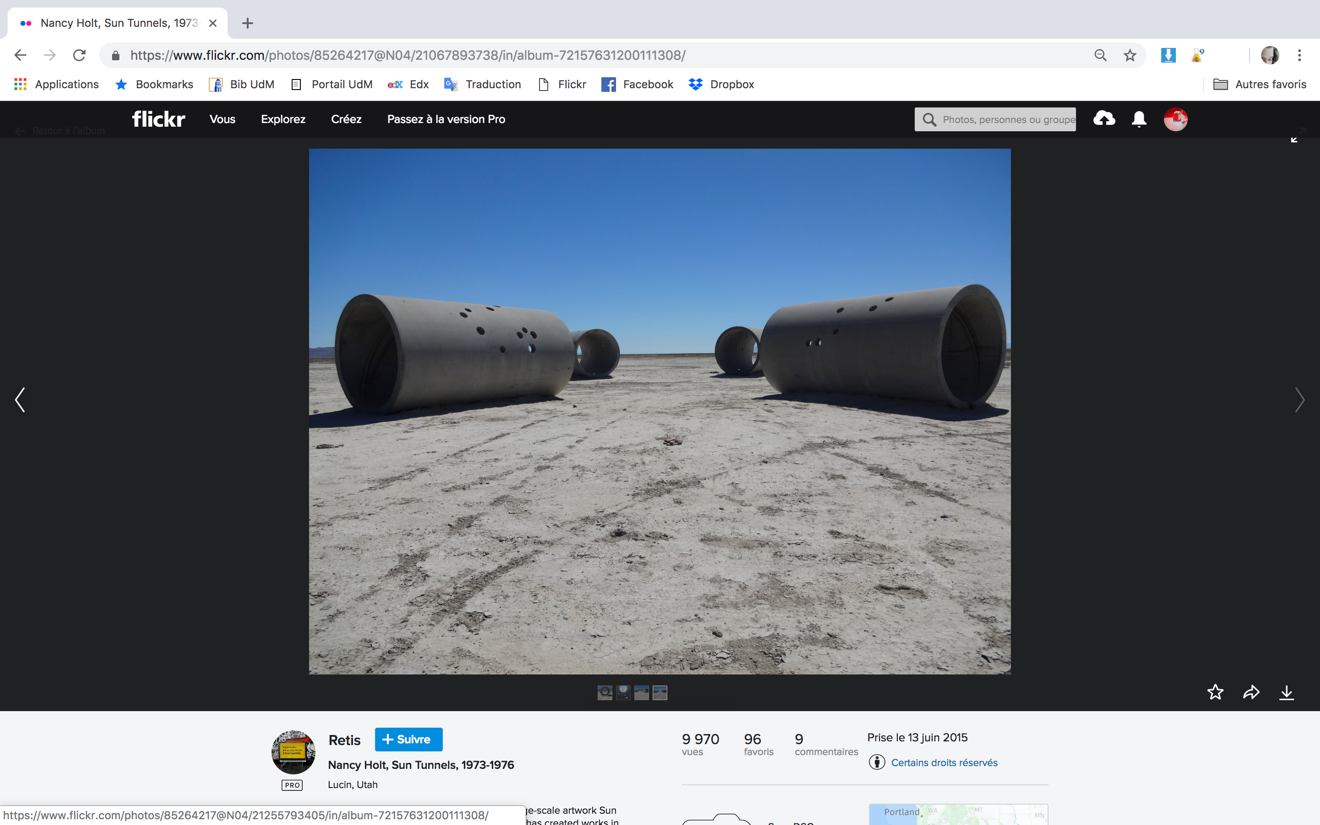The image size is (1320, 825).
Task: Open the account avatar in Flickr header
Action: pyautogui.click(x=1175, y=119)
